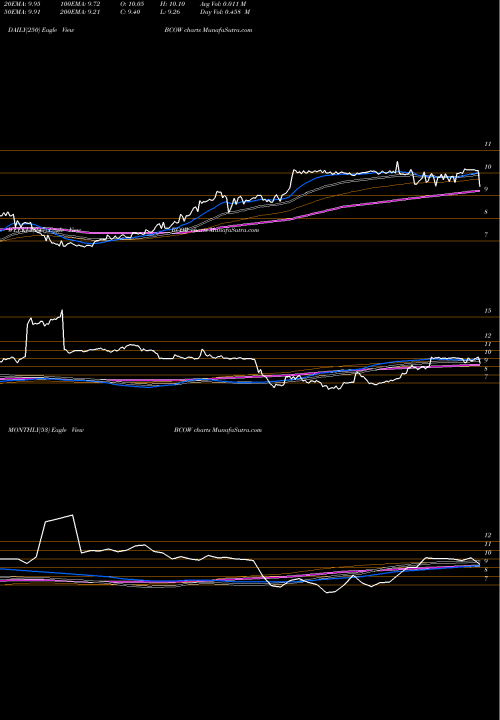
Task: Click the 15 price label on weekly axis
Action: coord(488,311)
